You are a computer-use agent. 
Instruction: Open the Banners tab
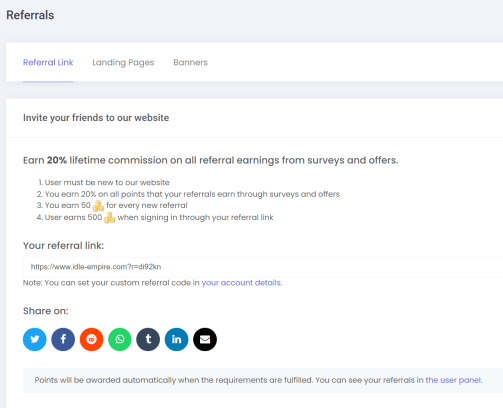(x=190, y=62)
